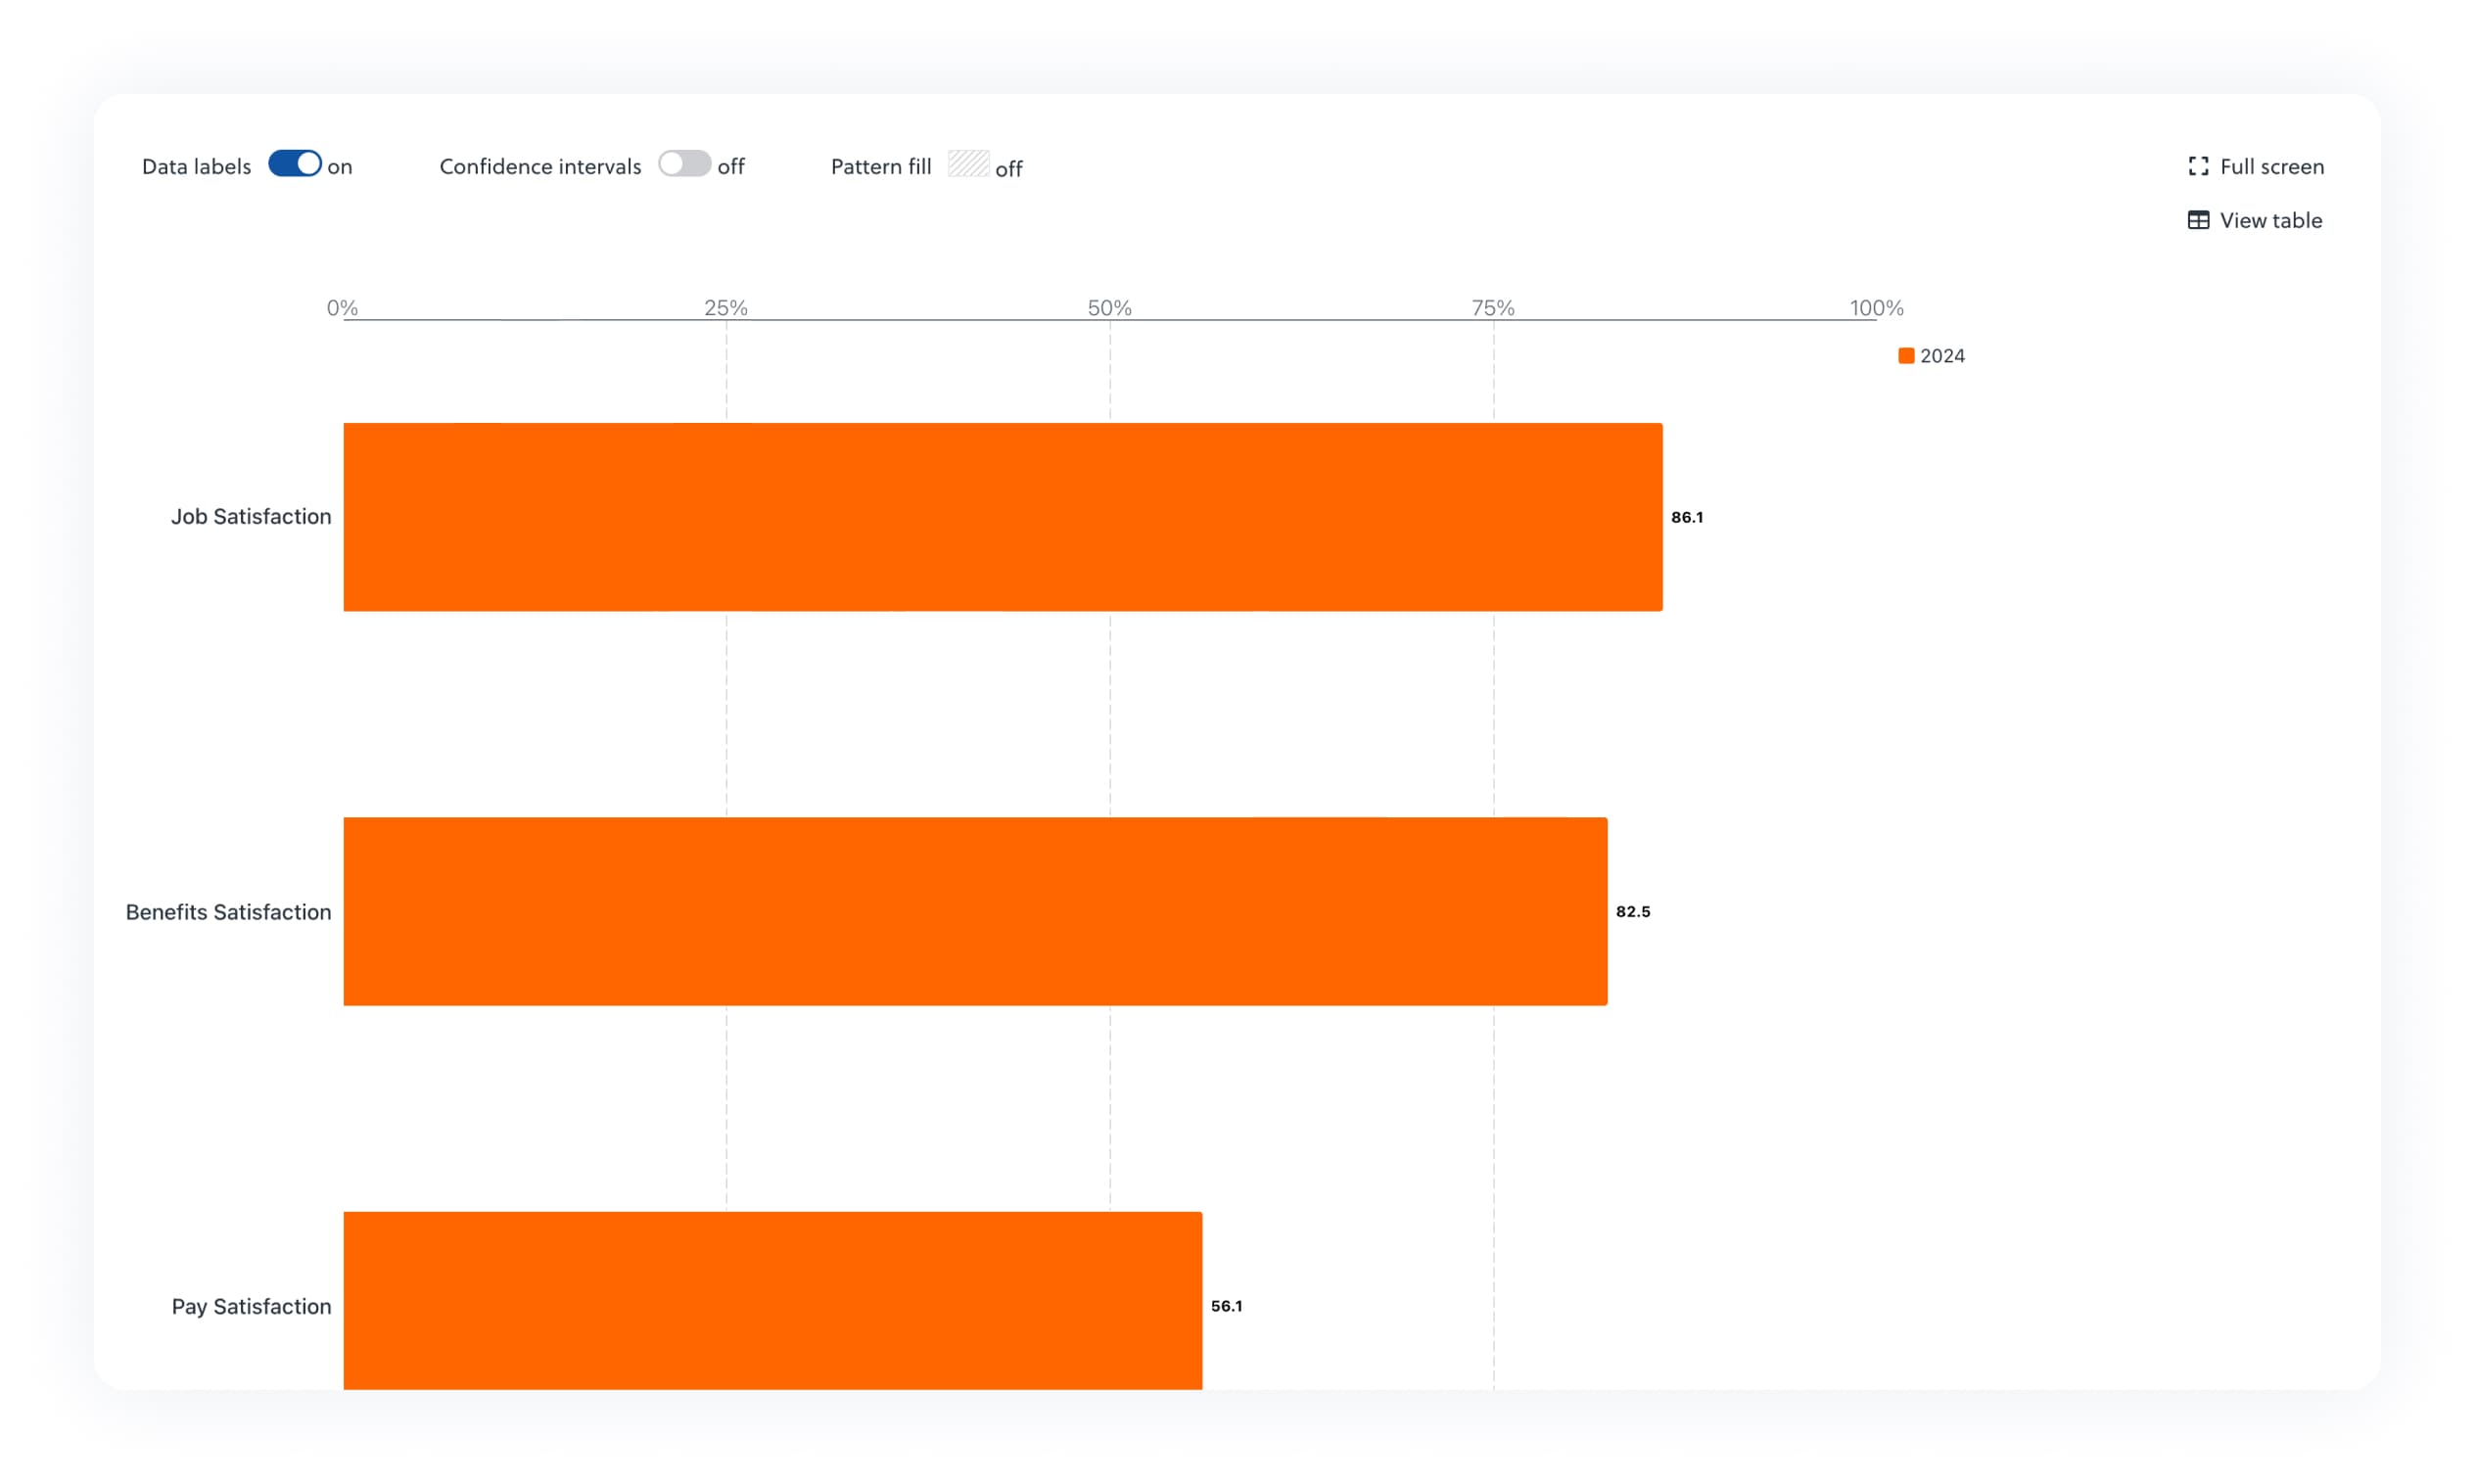Click the Full screen text link
This screenshot has height=1484, width=2475.
coord(2271,166)
